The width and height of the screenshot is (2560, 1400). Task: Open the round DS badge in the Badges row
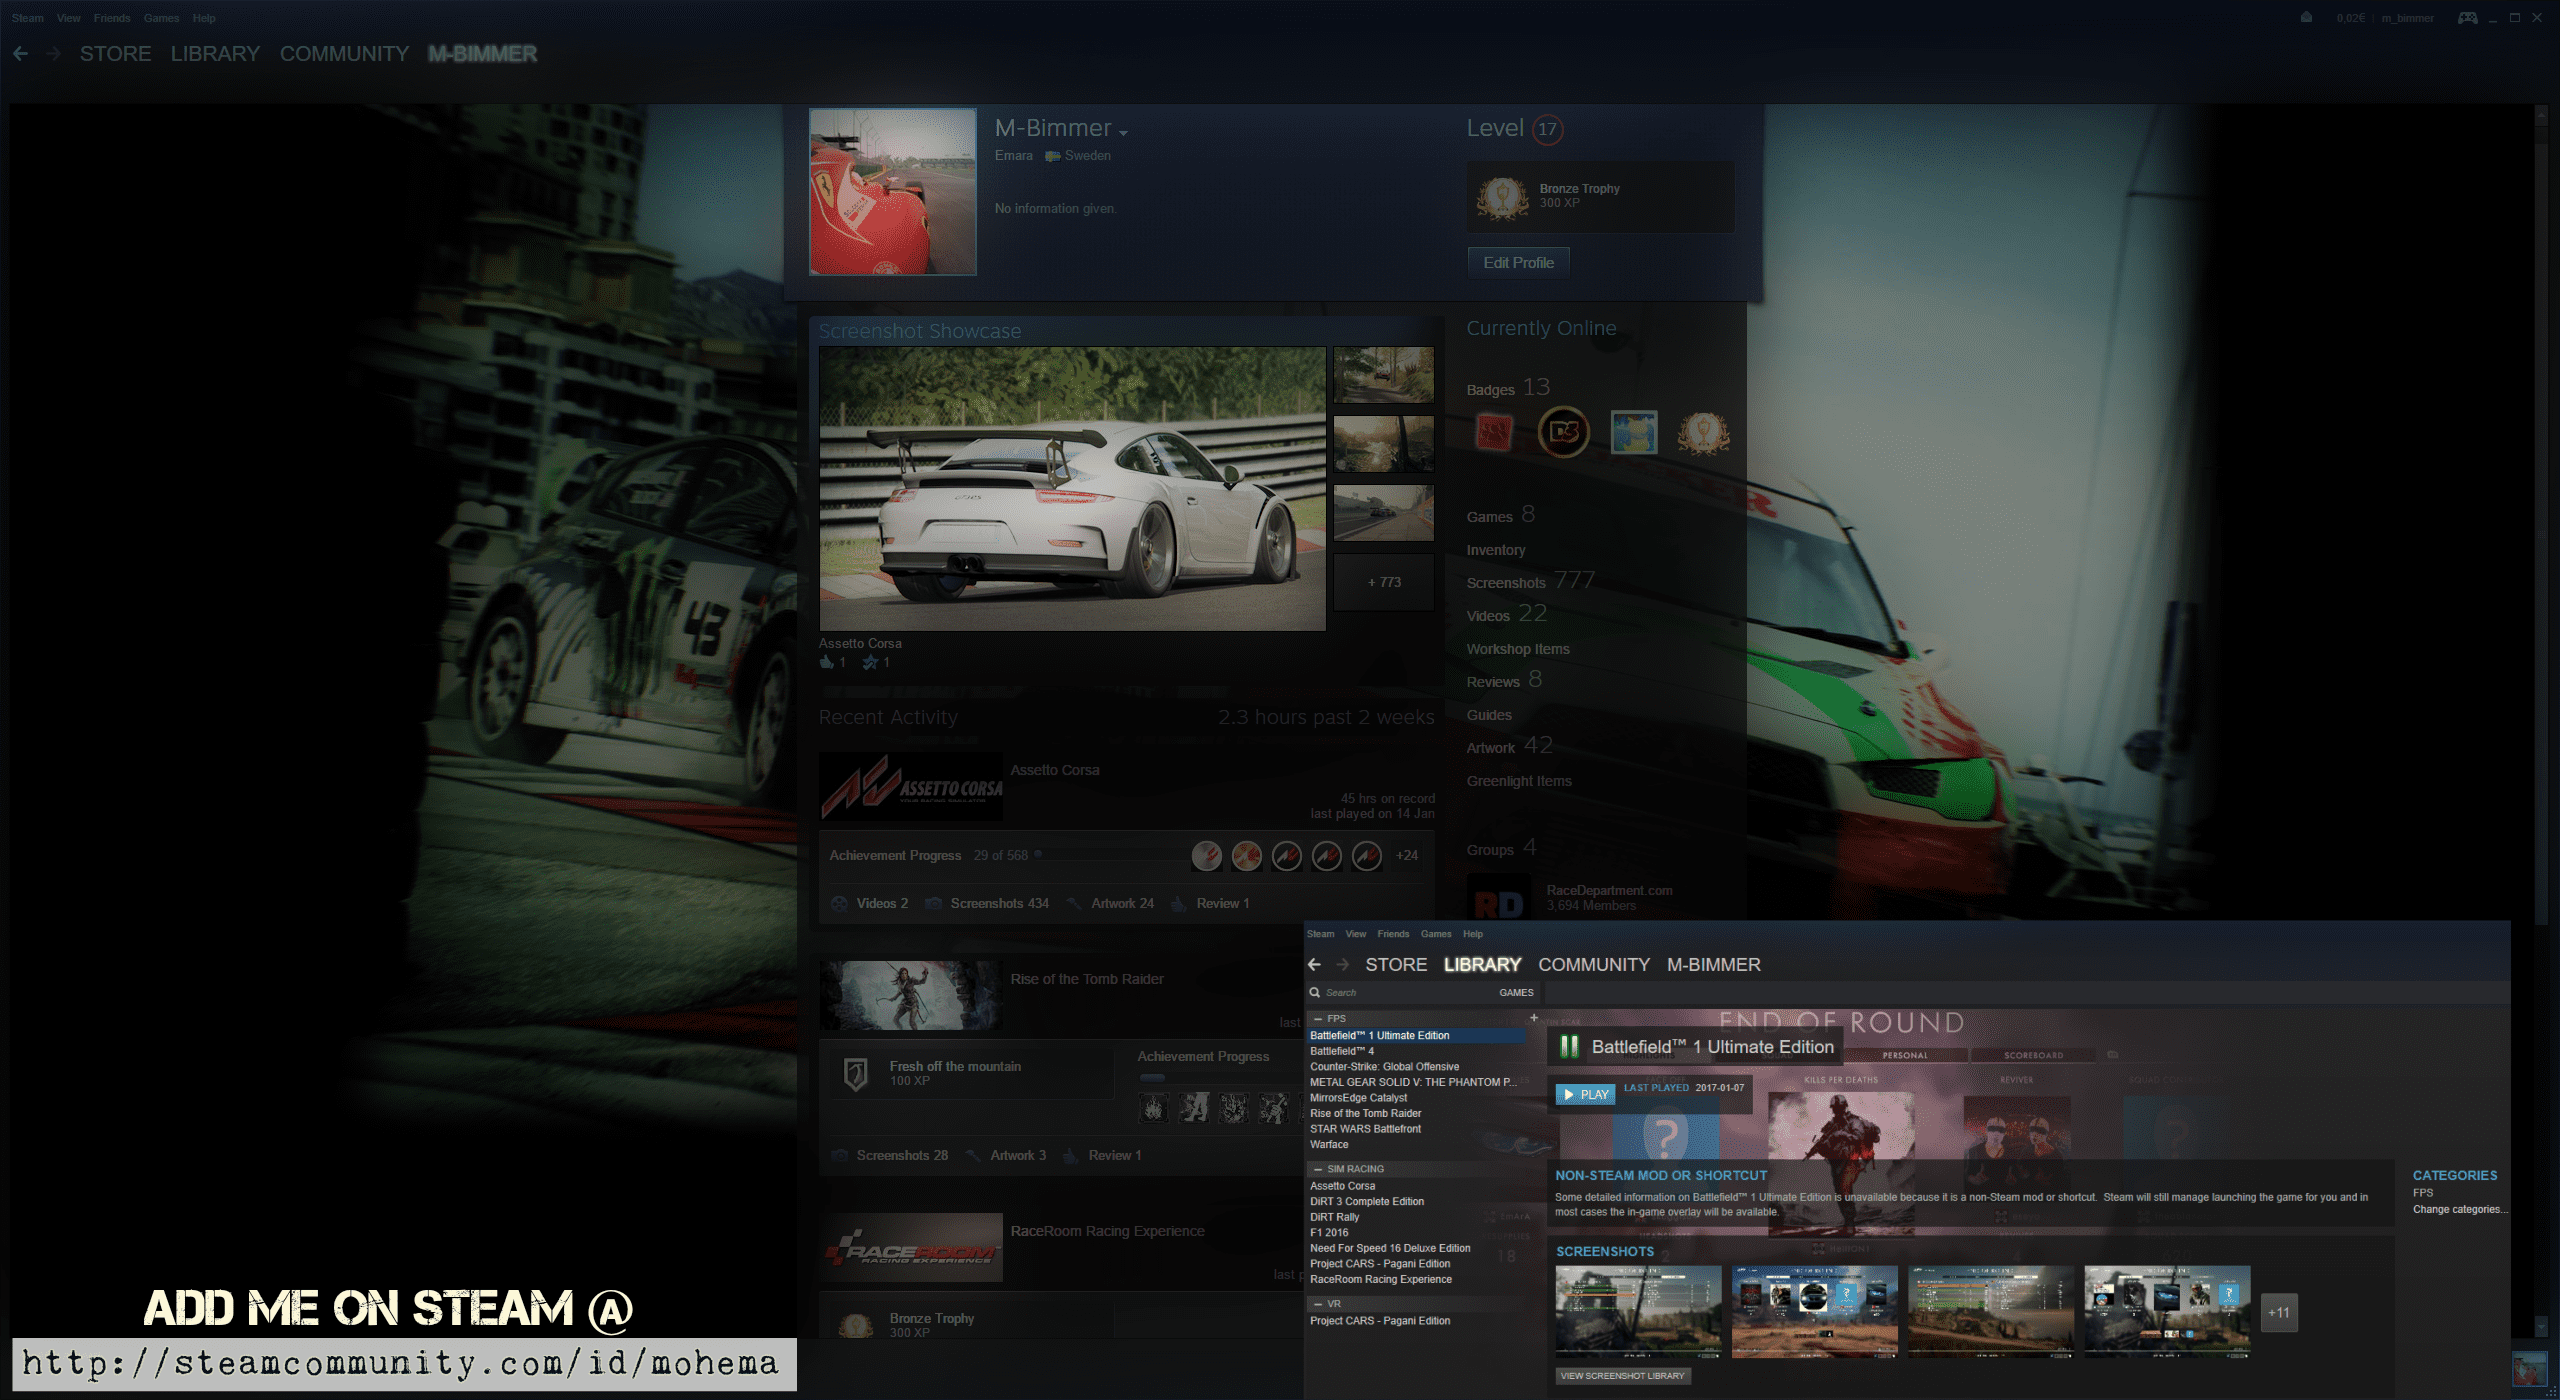[x=1564, y=432]
